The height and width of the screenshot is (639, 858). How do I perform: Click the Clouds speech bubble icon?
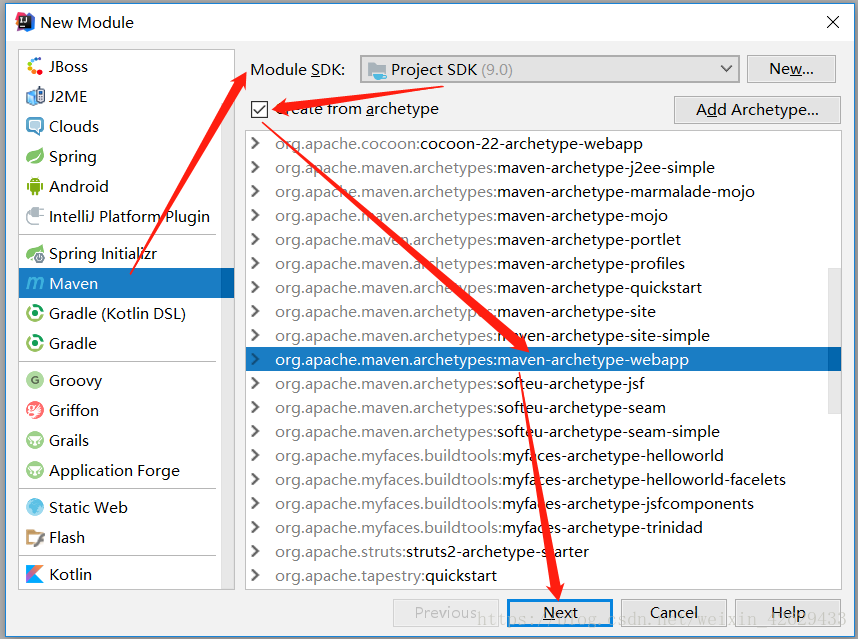pos(35,126)
